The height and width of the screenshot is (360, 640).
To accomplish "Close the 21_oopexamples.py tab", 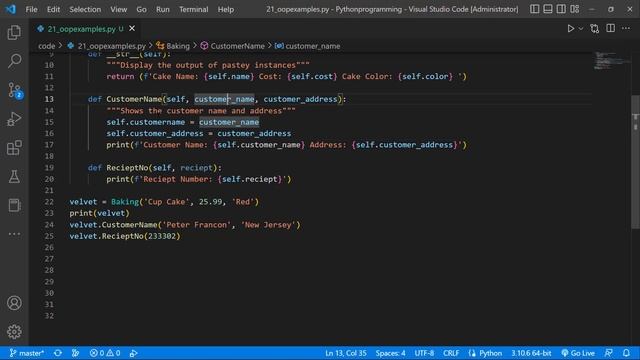I will coord(132,29).
